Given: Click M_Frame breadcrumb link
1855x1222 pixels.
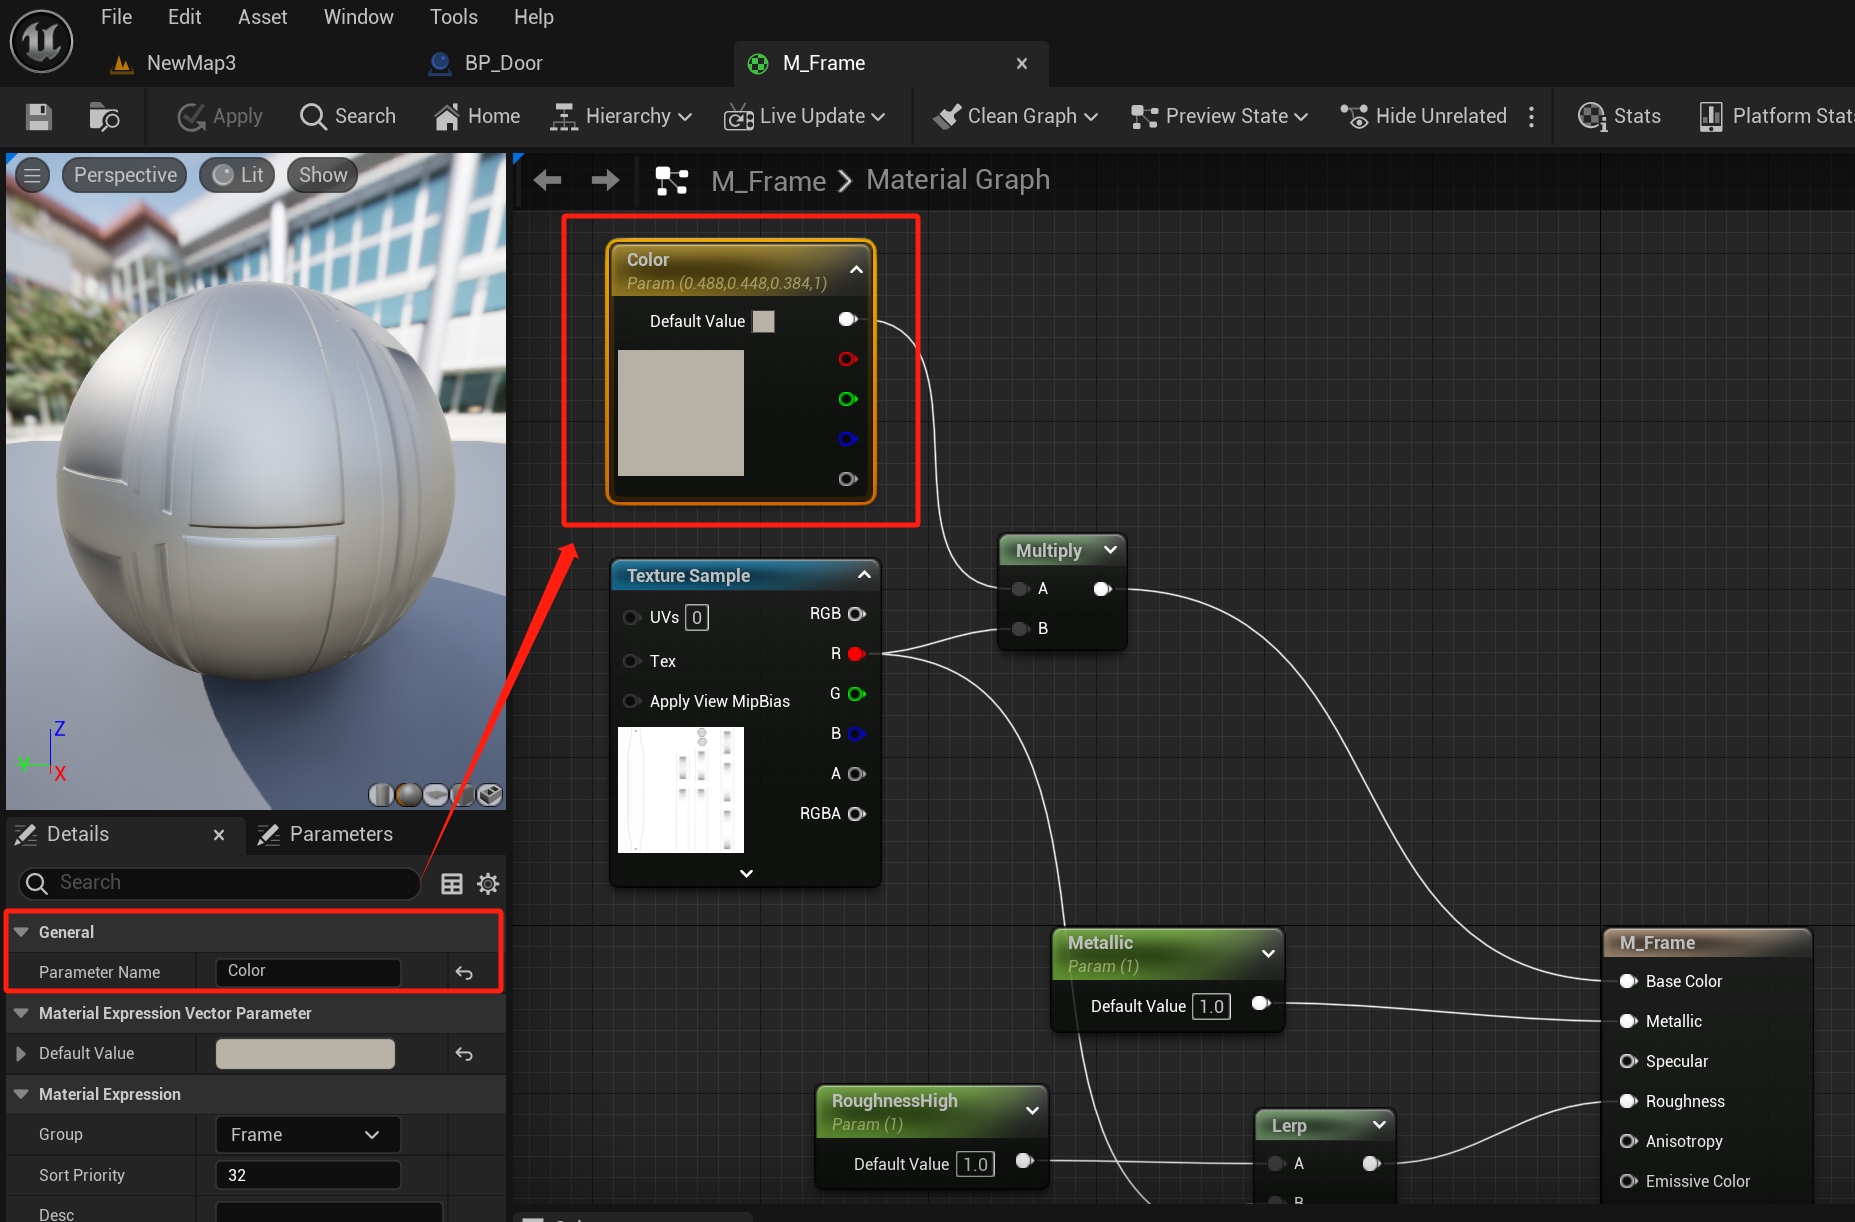Looking at the screenshot, I should pos(768,181).
